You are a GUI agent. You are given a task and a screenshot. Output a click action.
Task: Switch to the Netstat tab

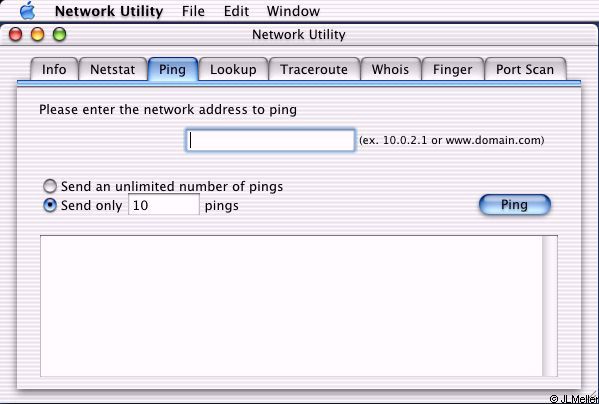pyautogui.click(x=112, y=69)
